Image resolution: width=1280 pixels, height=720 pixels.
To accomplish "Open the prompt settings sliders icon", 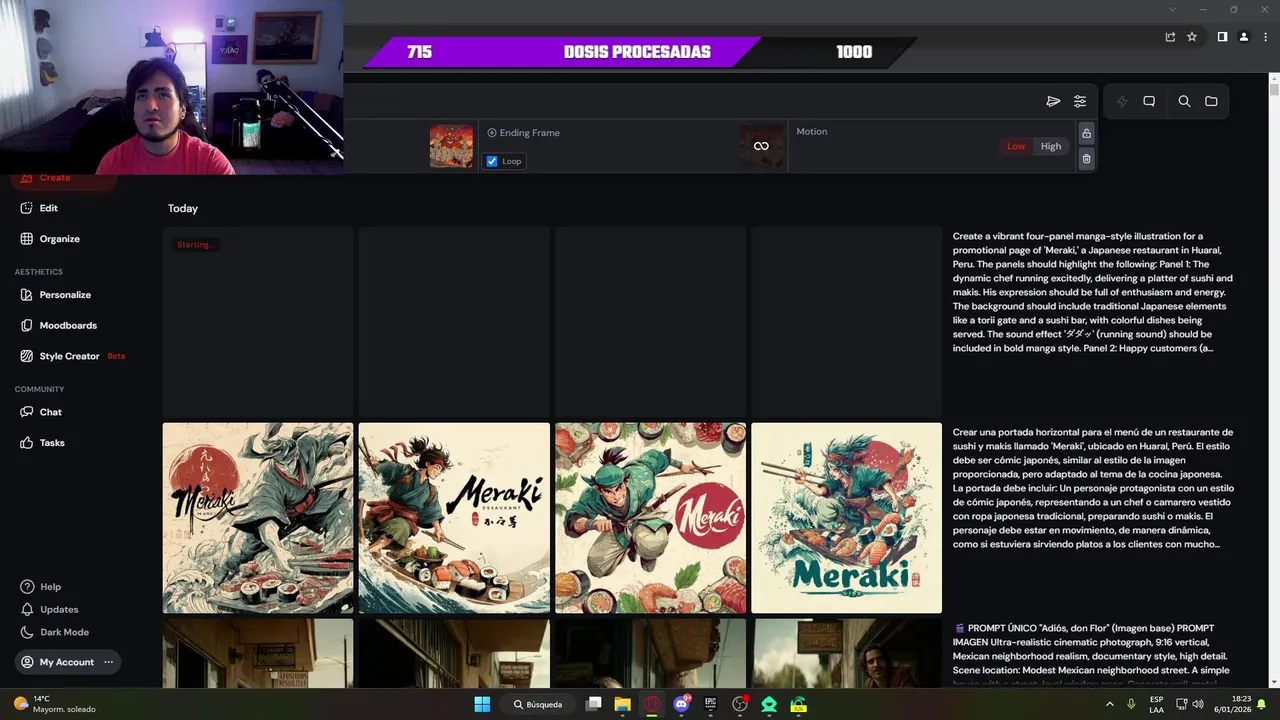I will [1080, 101].
